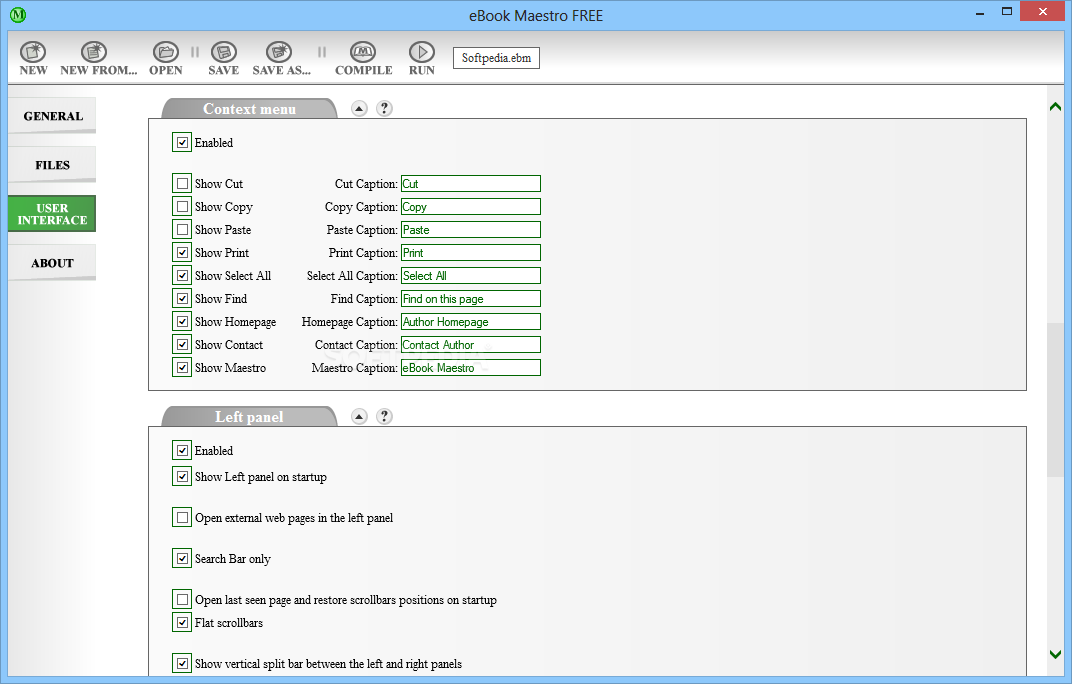
Task: Uncheck the Show Contact checkbox
Action: click(x=182, y=345)
